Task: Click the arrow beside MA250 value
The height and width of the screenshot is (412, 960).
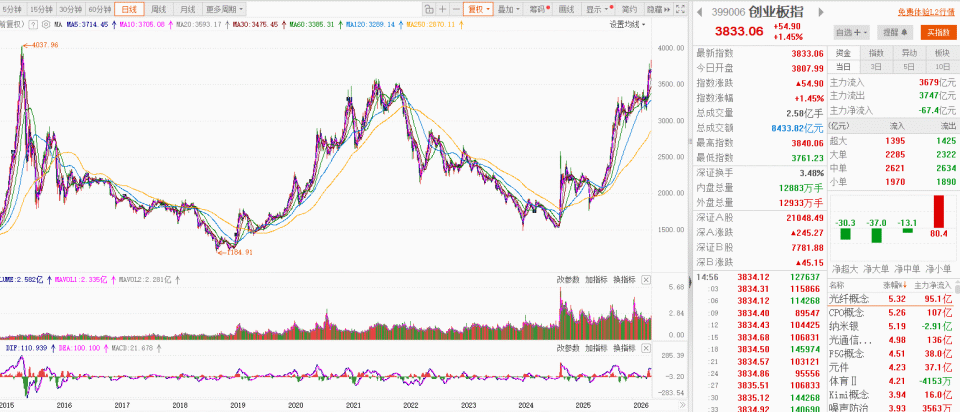Action: pos(461,24)
